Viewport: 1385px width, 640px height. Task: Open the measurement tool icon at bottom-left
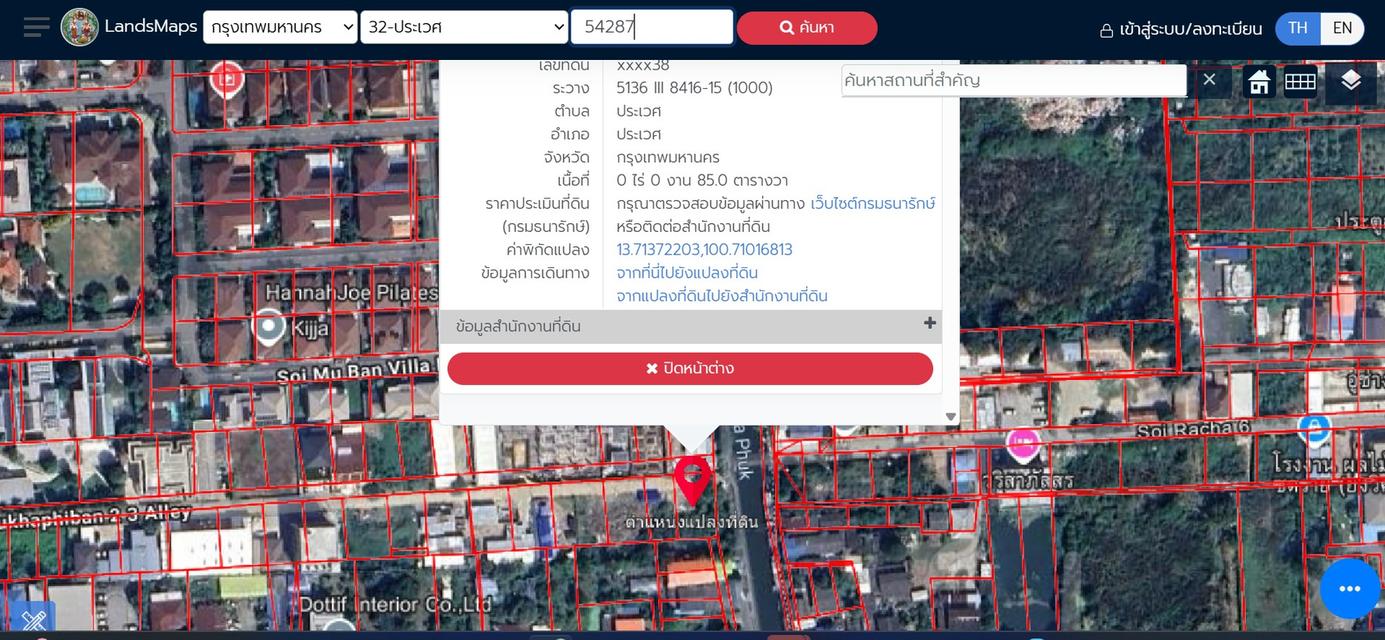click(x=33, y=620)
